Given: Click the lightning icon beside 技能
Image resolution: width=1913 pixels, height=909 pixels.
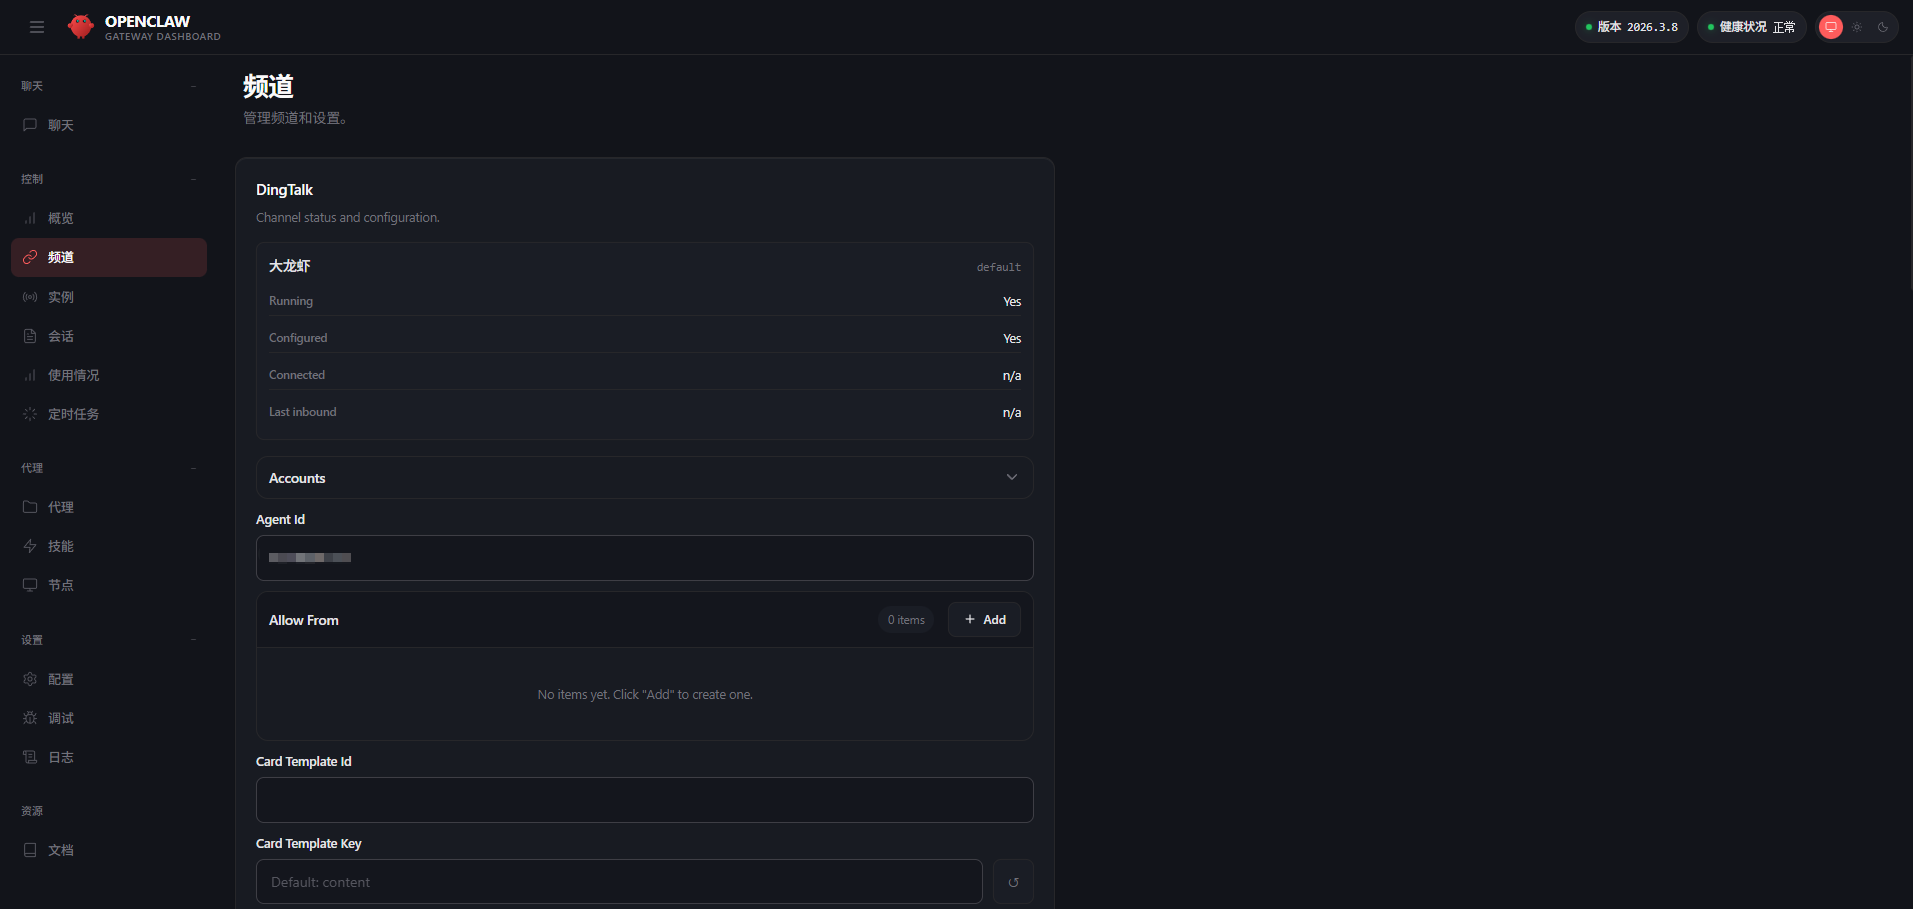Looking at the screenshot, I should point(30,546).
